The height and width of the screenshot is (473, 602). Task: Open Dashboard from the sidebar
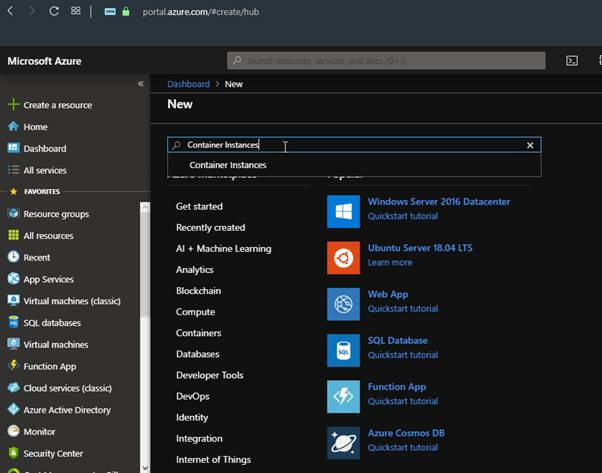pos(45,149)
